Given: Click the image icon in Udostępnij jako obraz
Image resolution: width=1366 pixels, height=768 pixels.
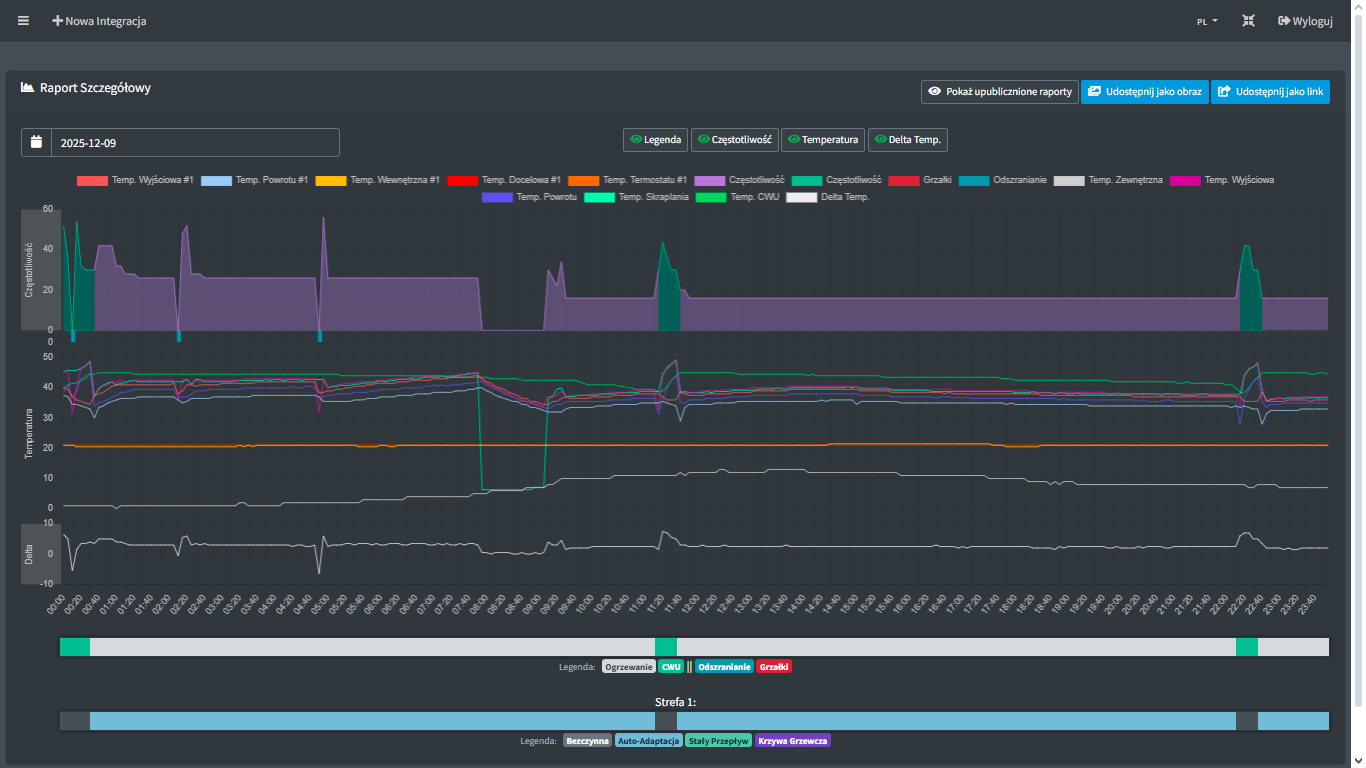Looking at the screenshot, I should 1095,92.
